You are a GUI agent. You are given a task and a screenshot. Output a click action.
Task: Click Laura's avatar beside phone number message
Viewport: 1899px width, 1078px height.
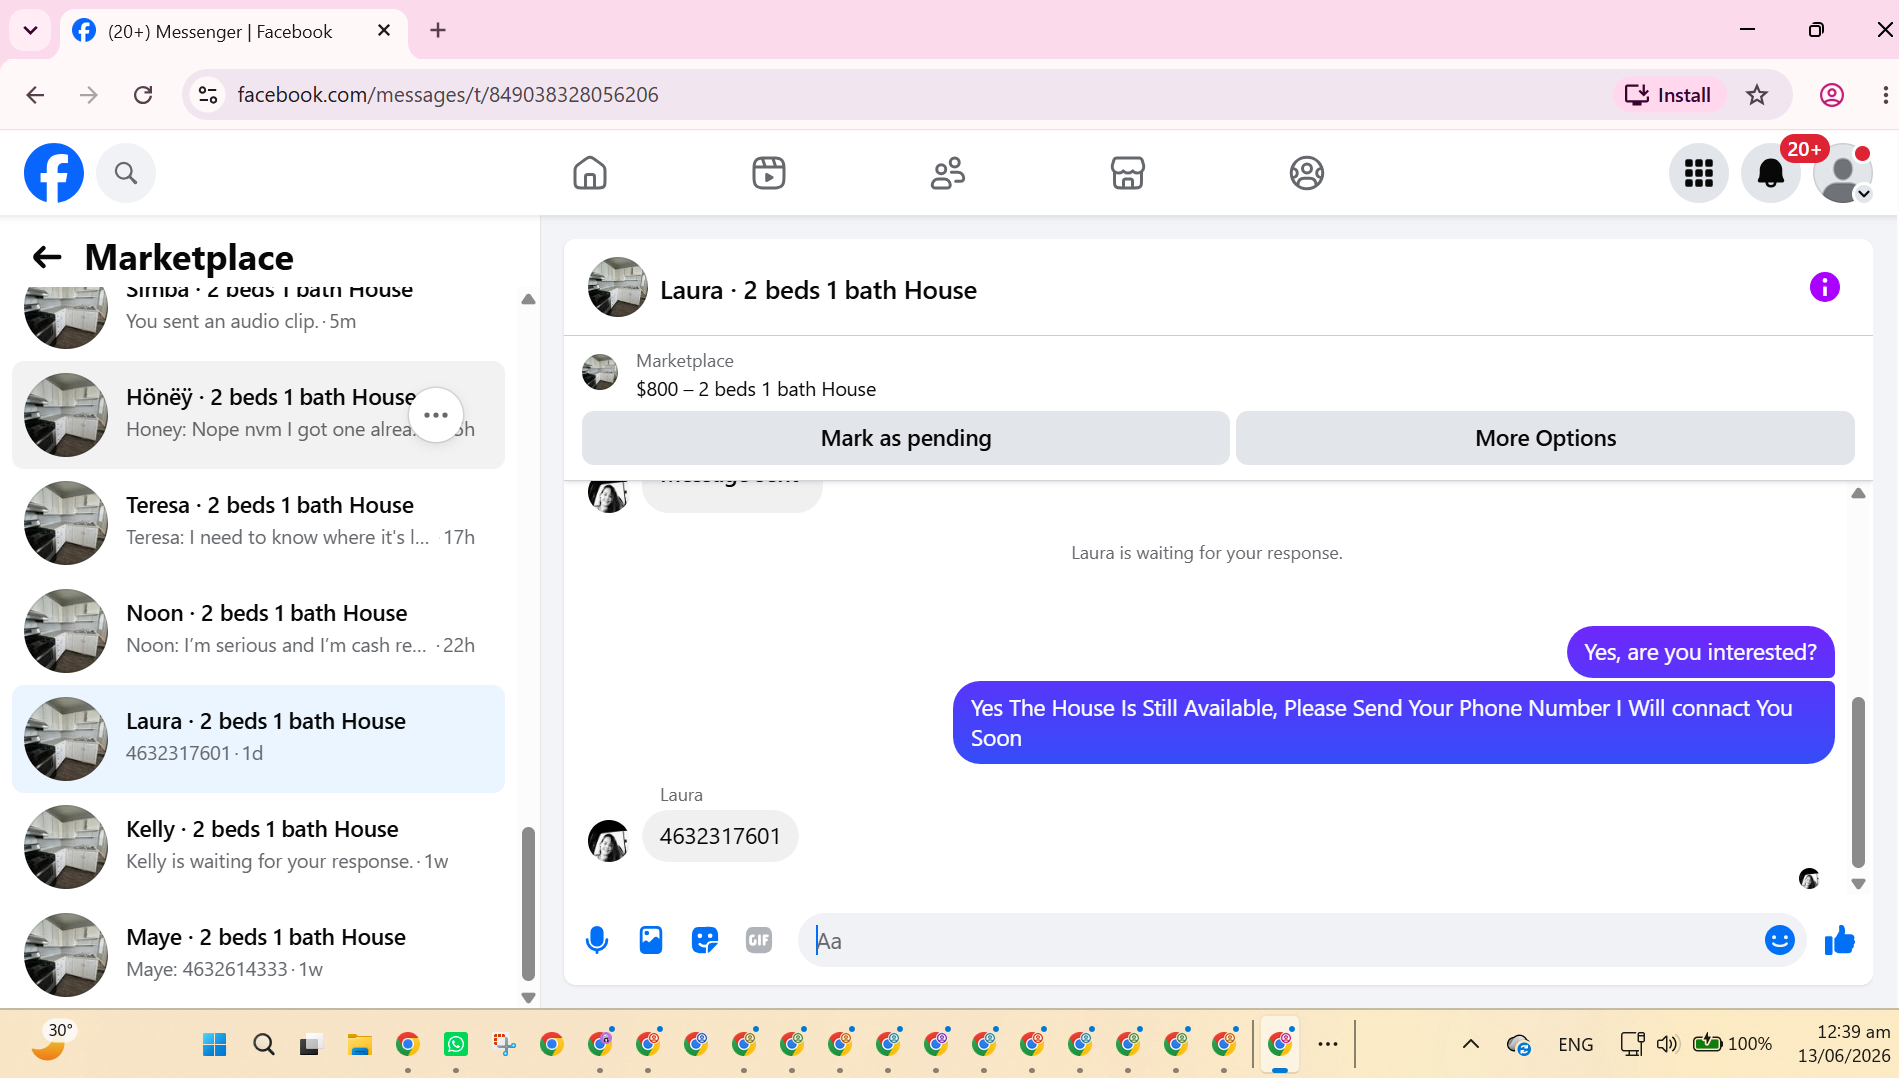608,841
